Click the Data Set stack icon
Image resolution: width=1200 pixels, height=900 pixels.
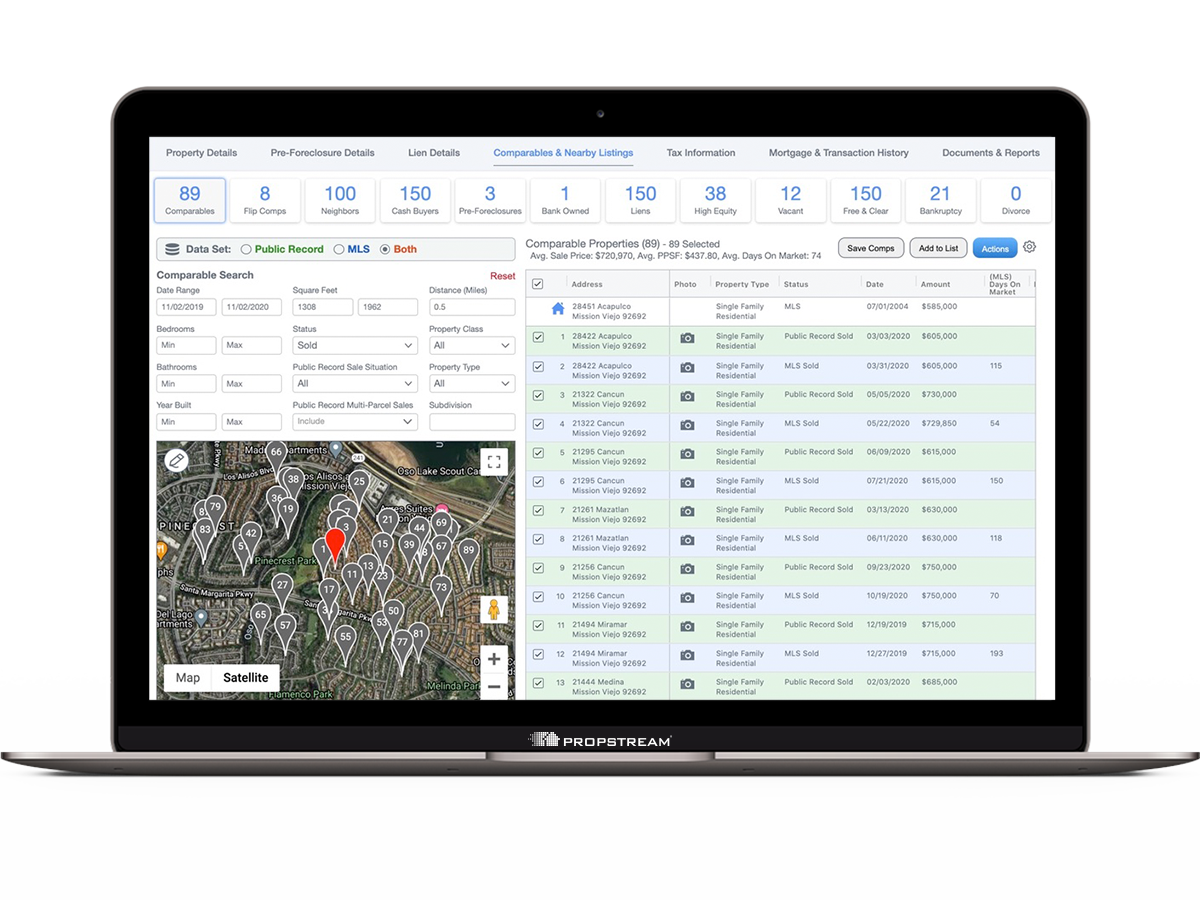170,249
